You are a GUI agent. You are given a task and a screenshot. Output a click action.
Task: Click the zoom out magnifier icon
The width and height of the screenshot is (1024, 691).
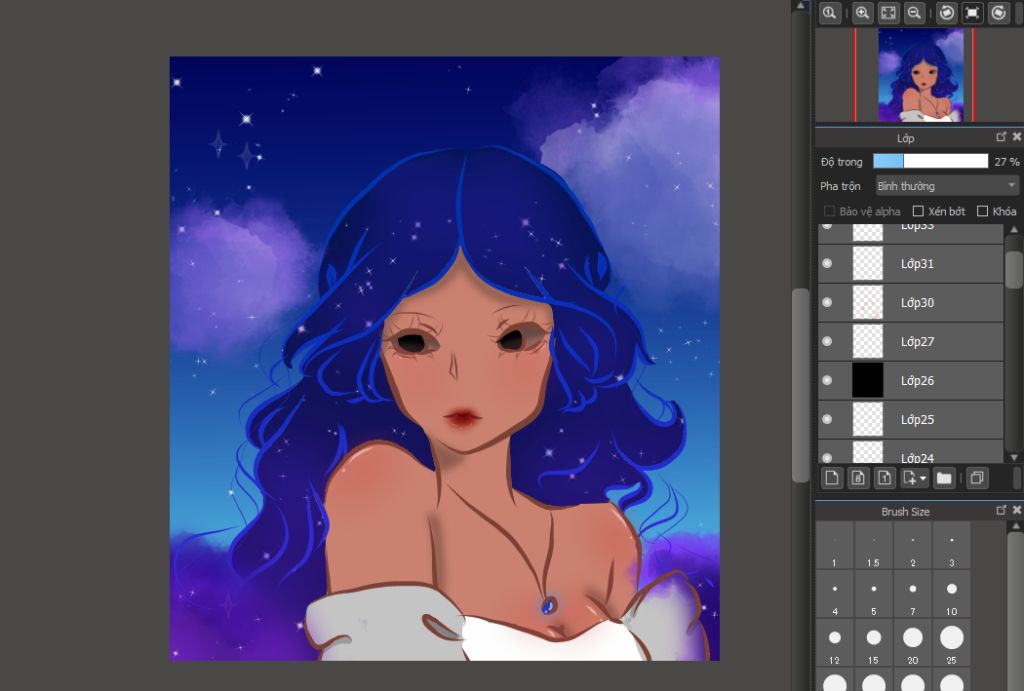[914, 13]
